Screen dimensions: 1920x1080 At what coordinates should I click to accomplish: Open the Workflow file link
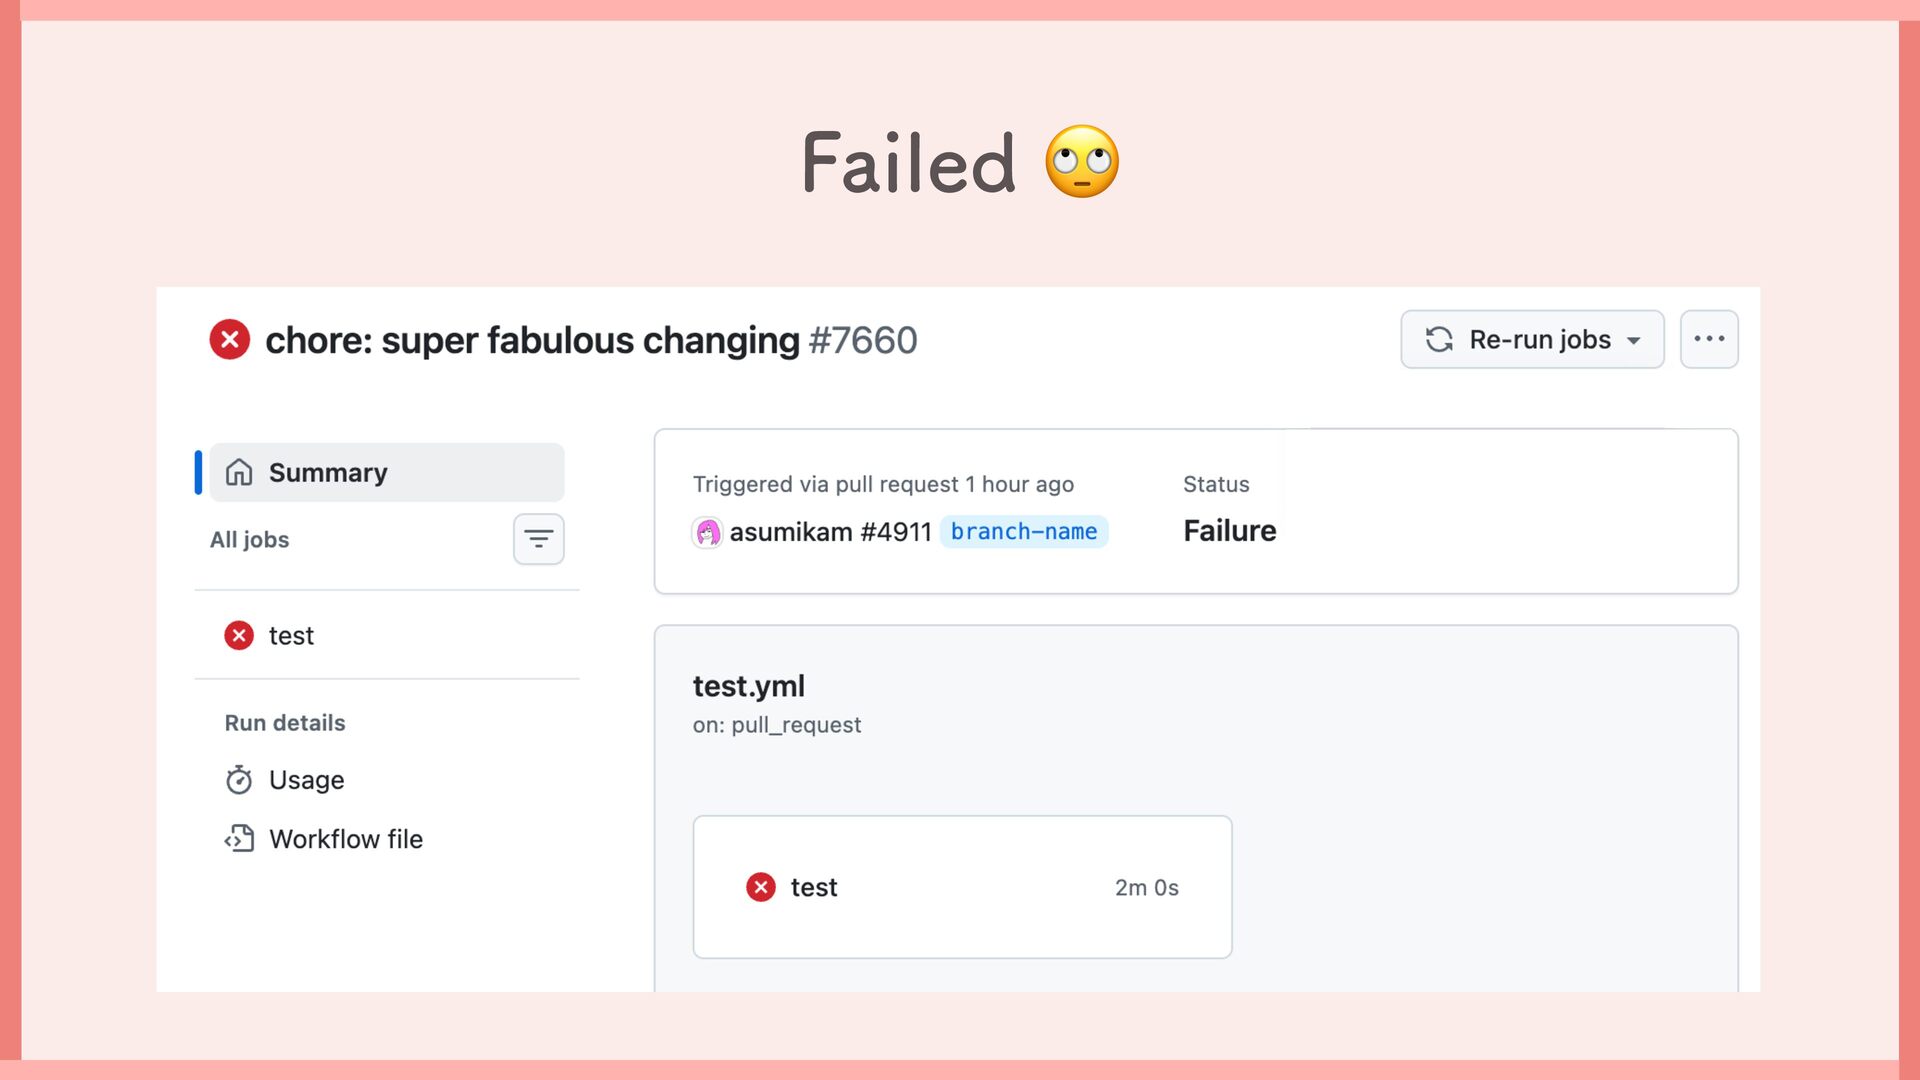click(x=346, y=839)
